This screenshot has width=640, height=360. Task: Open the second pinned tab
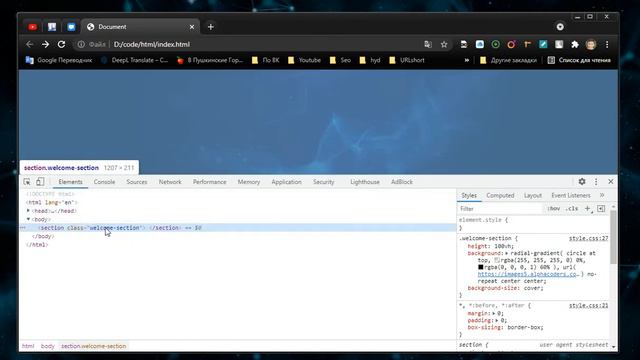pos(52,27)
